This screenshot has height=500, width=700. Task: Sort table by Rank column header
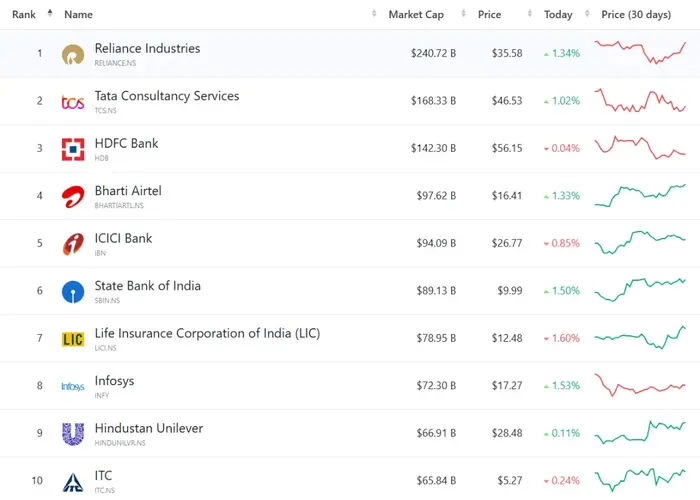pyautogui.click(x=24, y=15)
